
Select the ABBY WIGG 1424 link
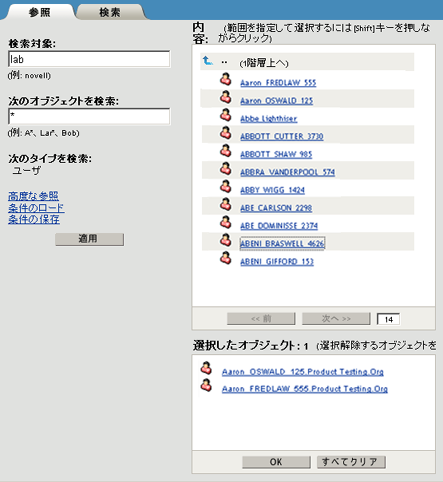(x=272, y=190)
